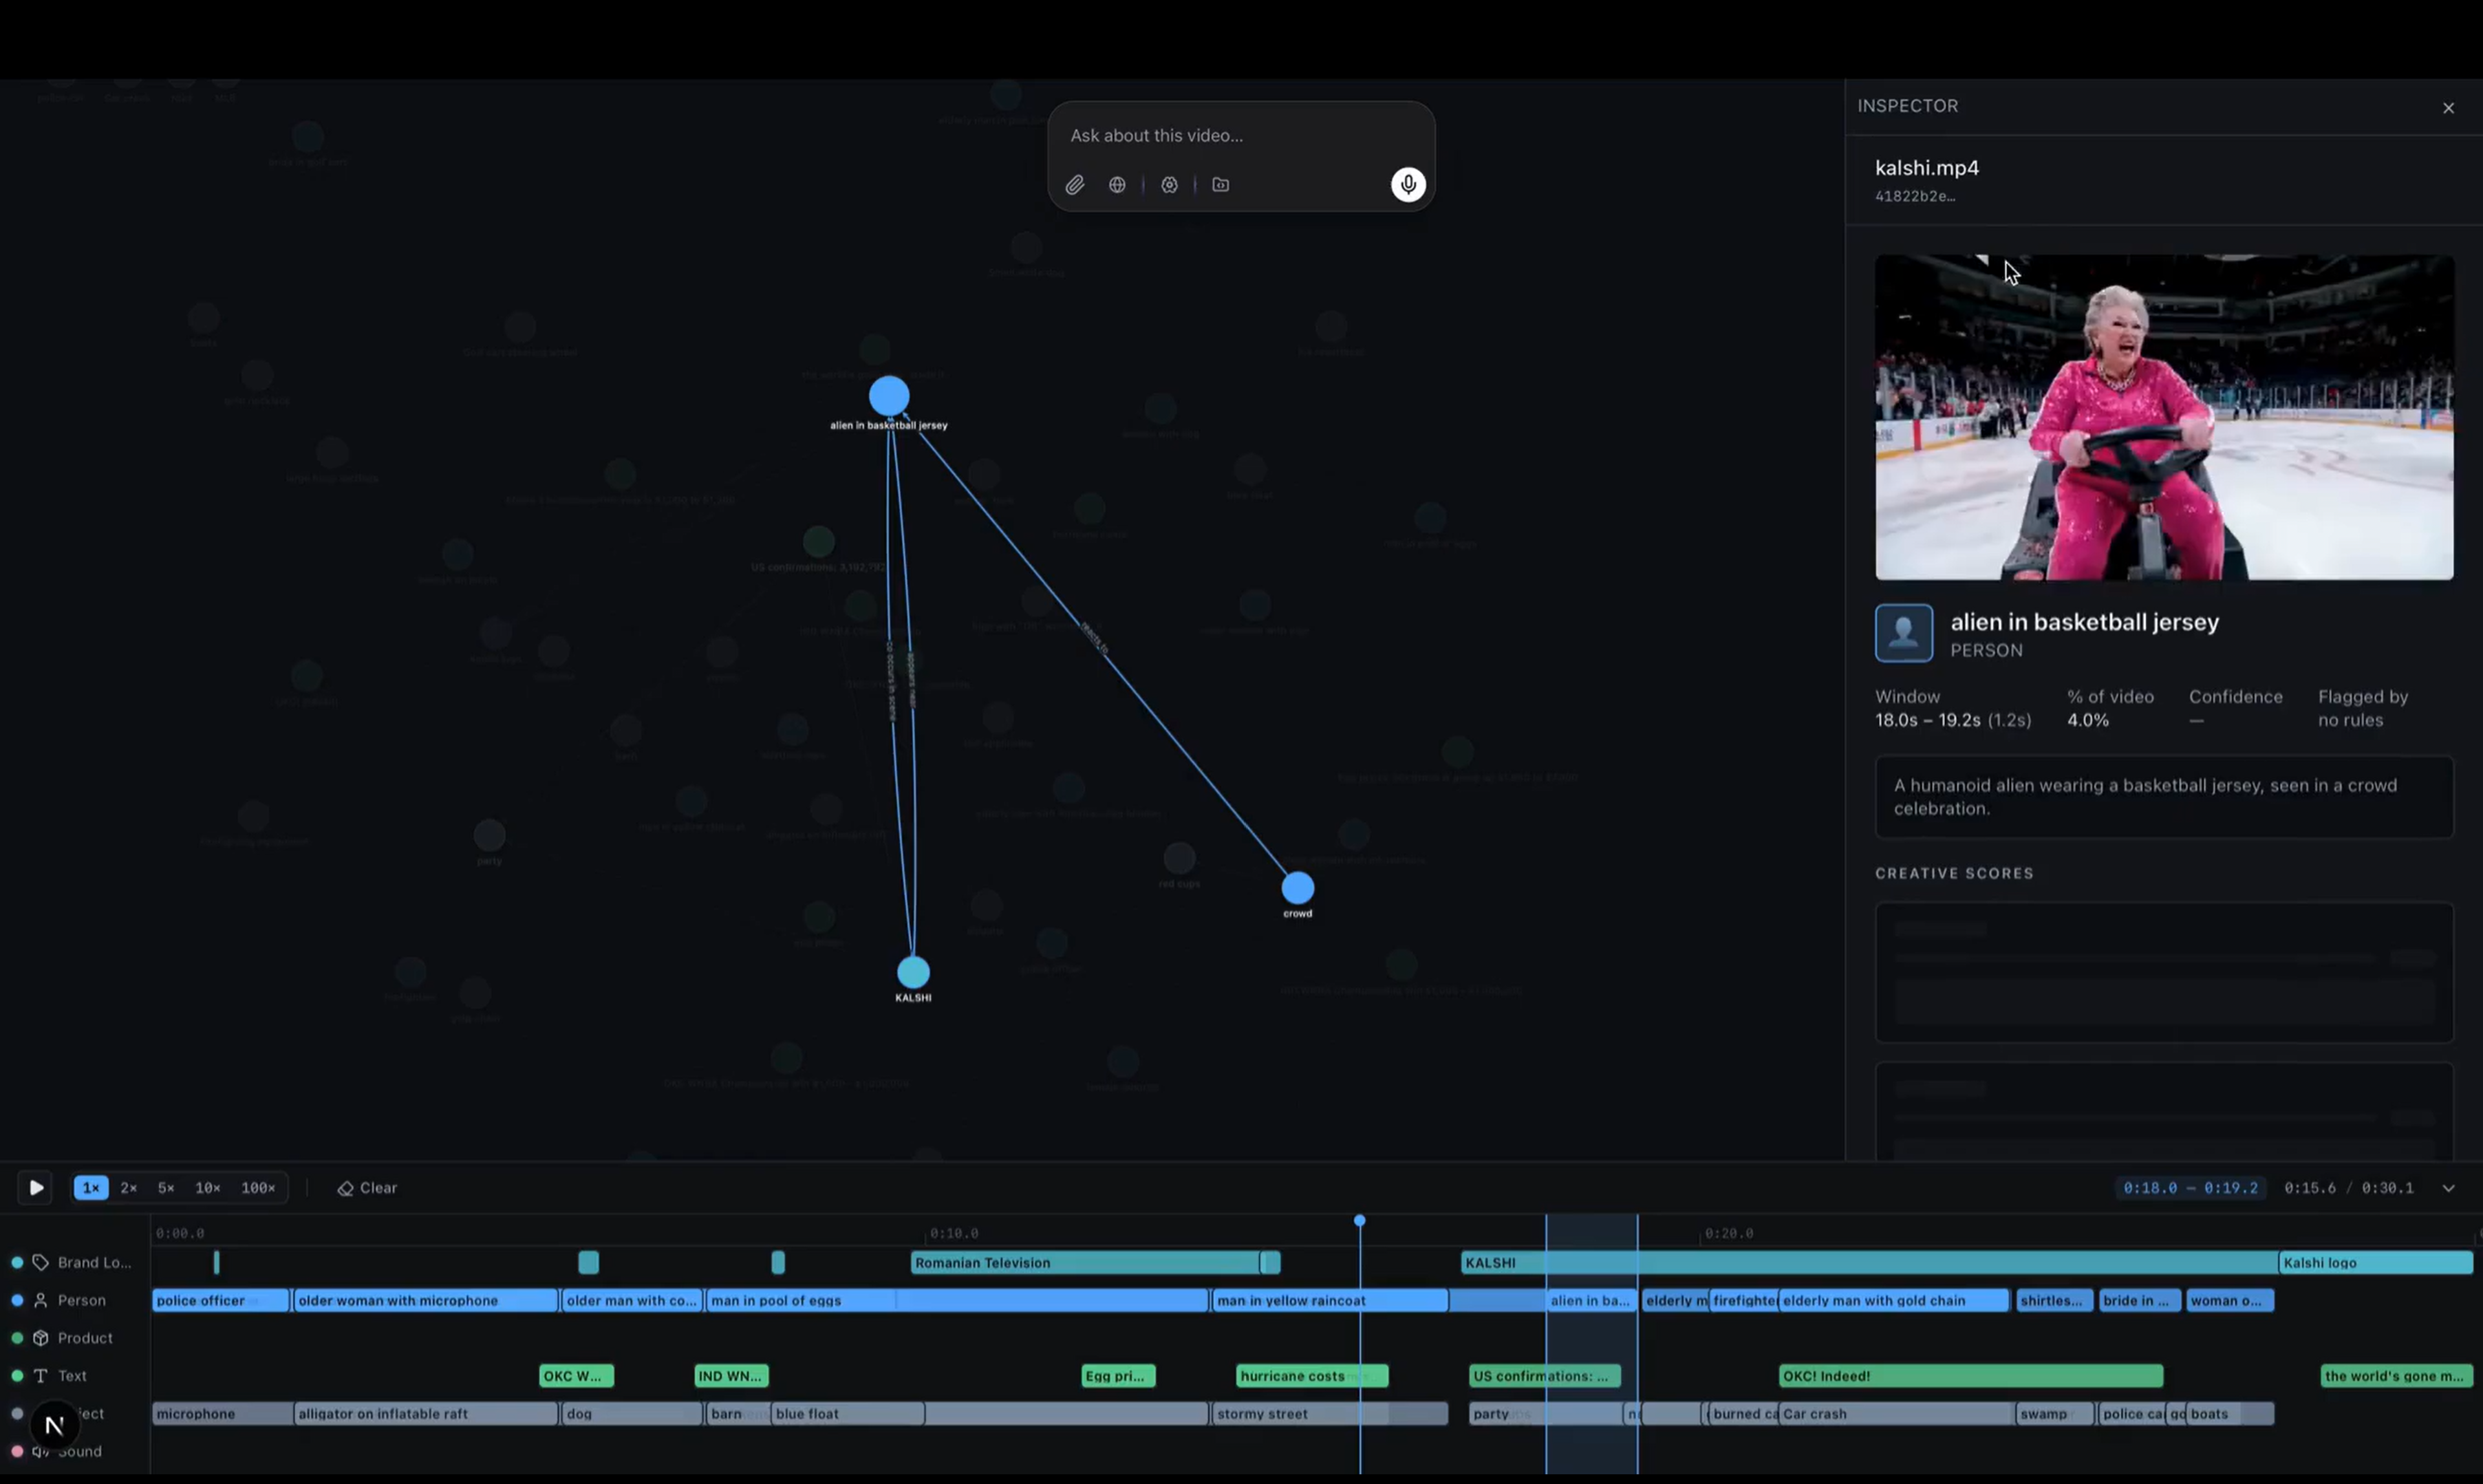This screenshot has height=1484, width=2483.
Task: Click the Next.js N badge icon
Action: (54, 1425)
